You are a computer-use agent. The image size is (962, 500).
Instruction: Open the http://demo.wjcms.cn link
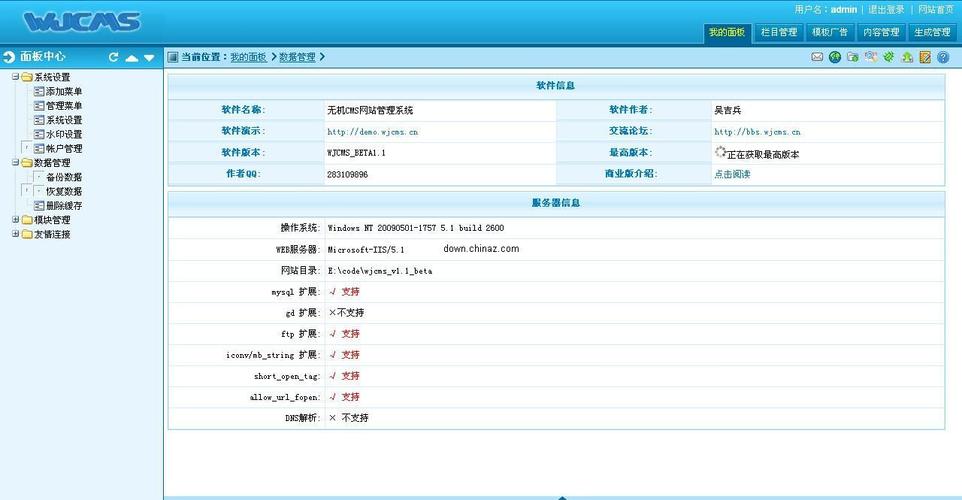372,132
